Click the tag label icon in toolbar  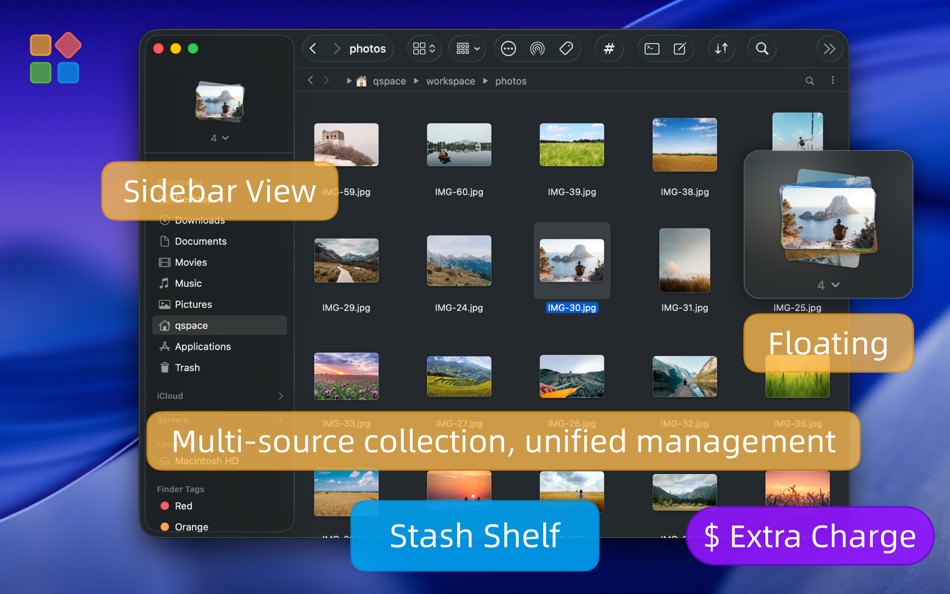[x=565, y=48]
